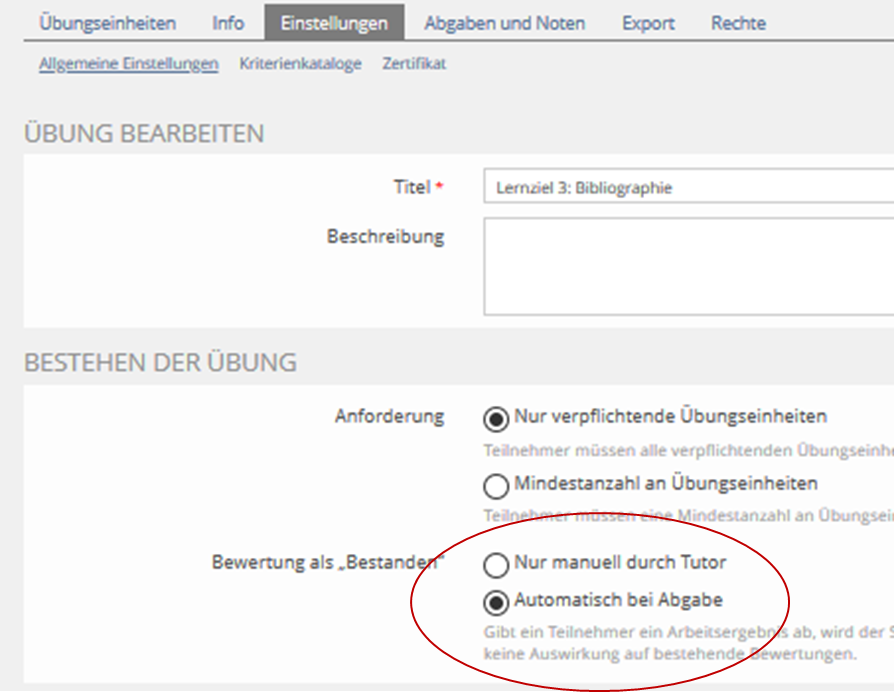
Task: Click the Beschreibung field label
Action: tap(385, 237)
